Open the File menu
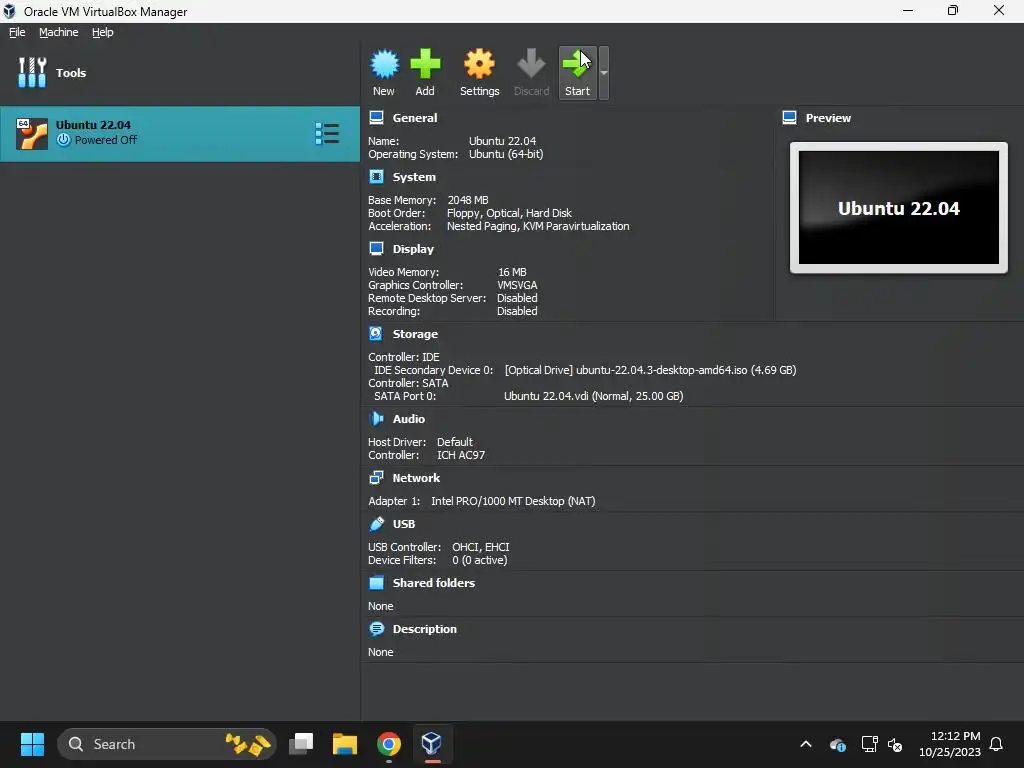 pos(17,32)
